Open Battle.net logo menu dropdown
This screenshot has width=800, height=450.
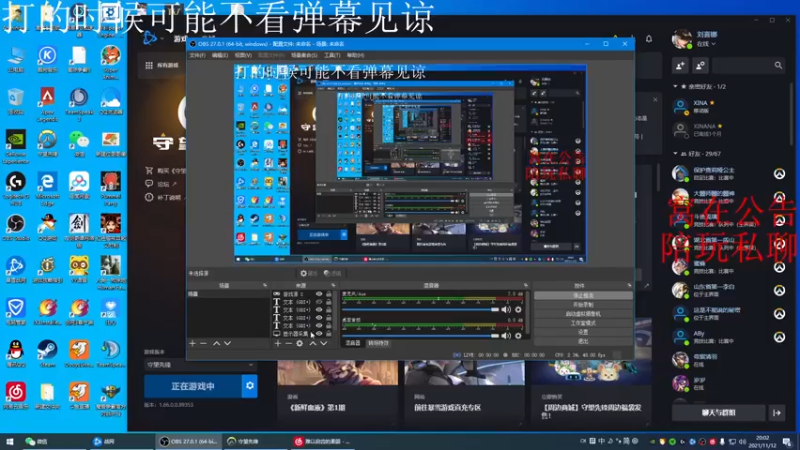click(153, 38)
